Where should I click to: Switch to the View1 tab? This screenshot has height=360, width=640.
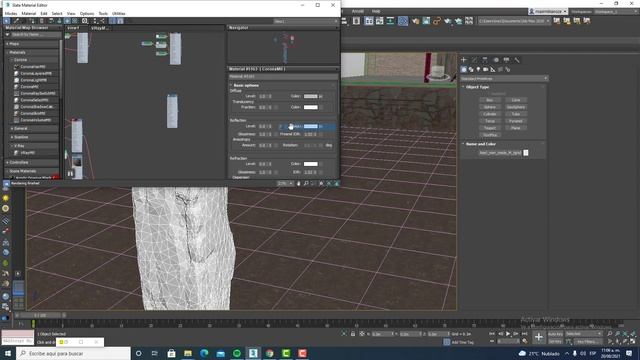pos(73,28)
